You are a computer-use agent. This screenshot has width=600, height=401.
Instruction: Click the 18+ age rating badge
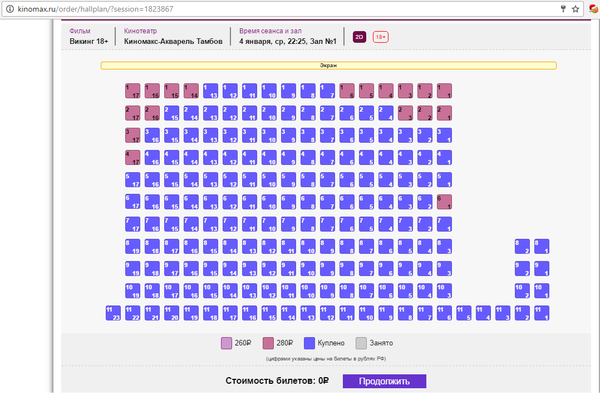click(381, 37)
